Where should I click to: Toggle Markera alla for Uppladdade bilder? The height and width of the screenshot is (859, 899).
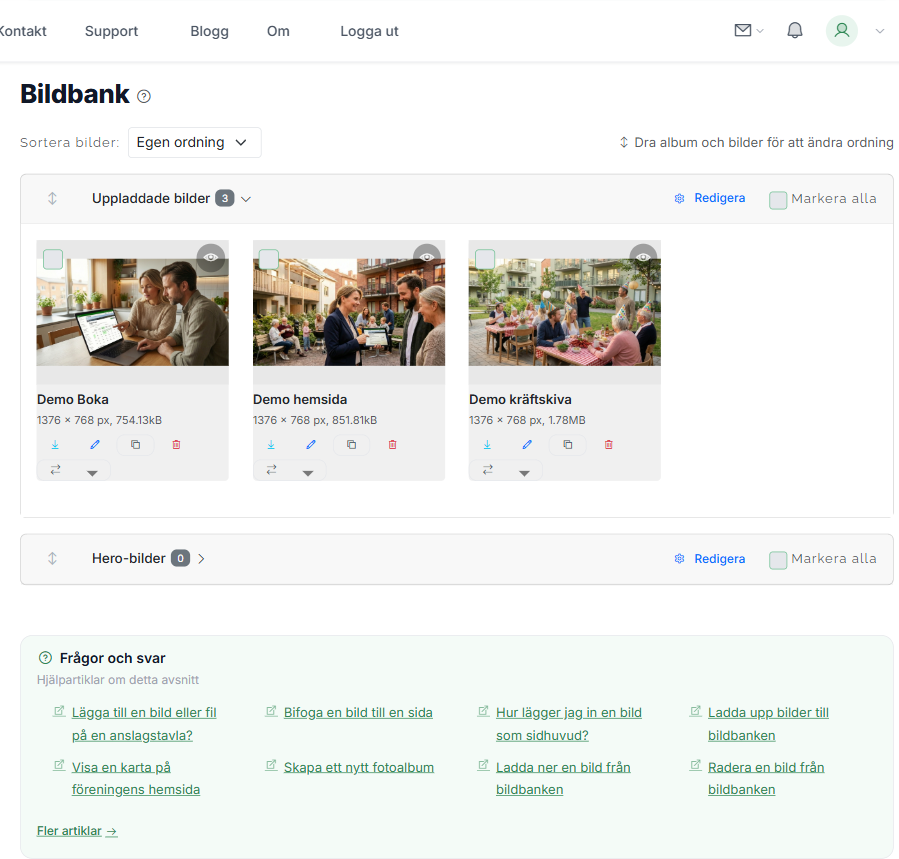click(x=777, y=200)
